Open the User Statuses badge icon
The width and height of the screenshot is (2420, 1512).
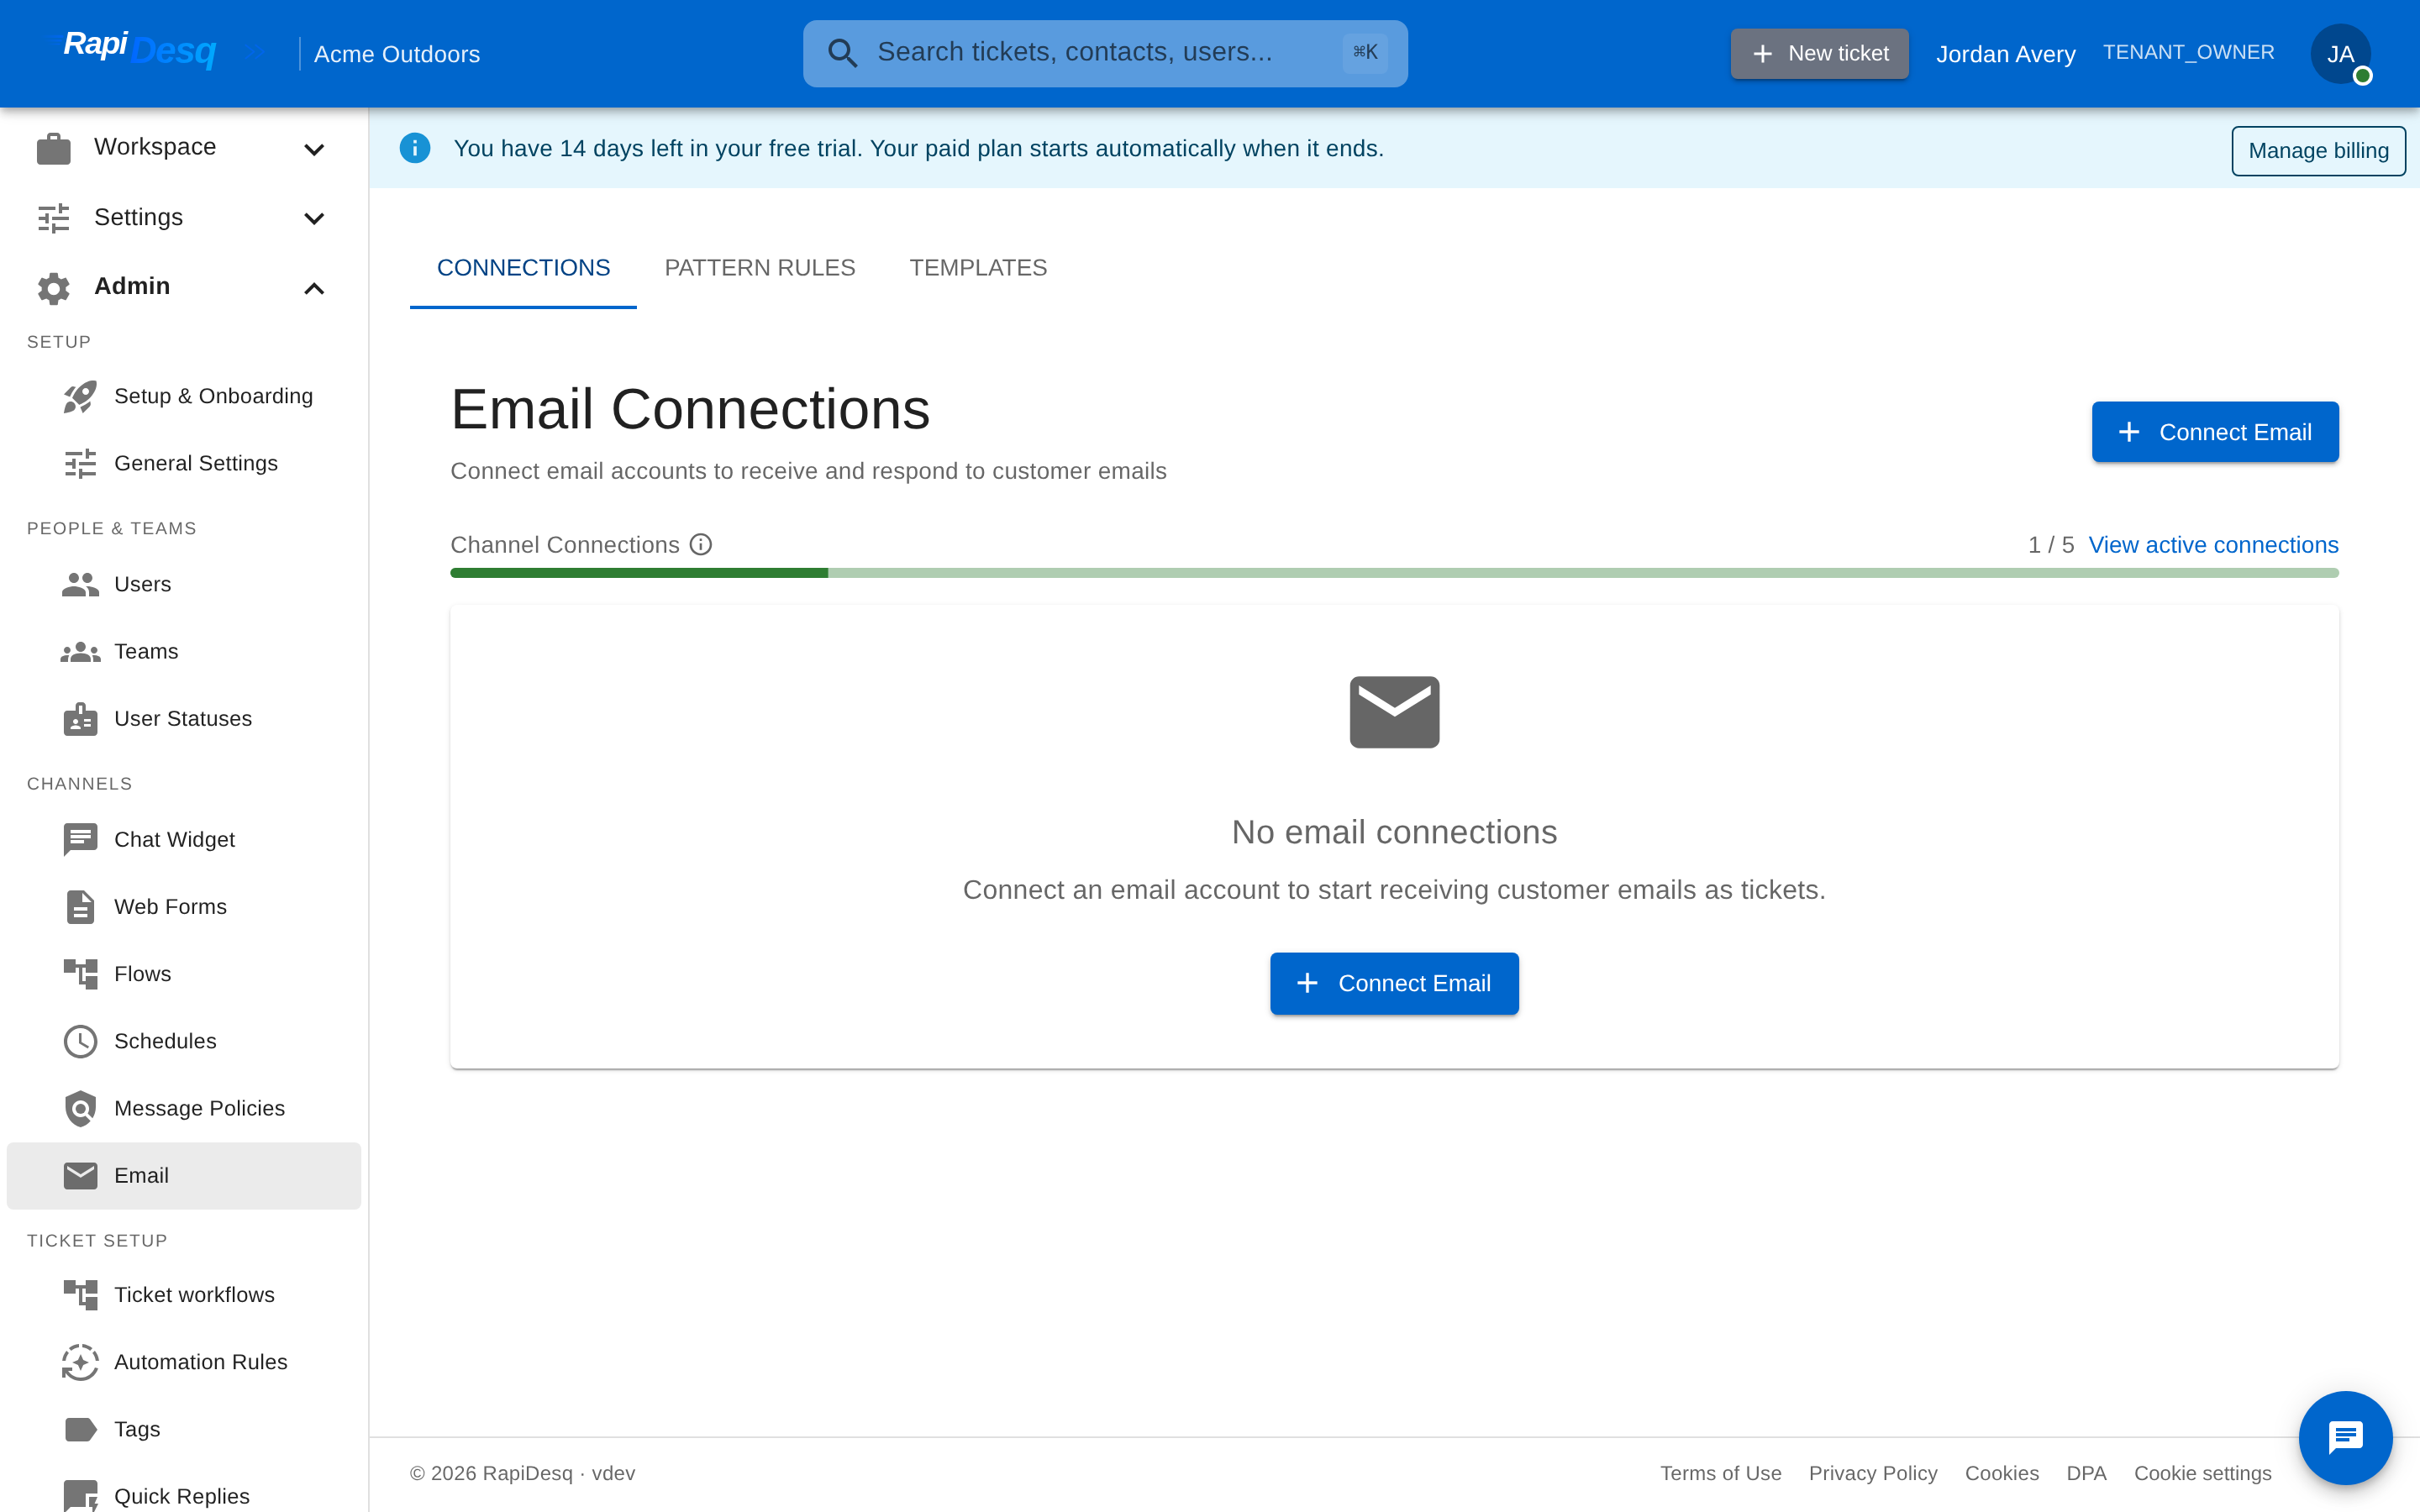(x=80, y=719)
